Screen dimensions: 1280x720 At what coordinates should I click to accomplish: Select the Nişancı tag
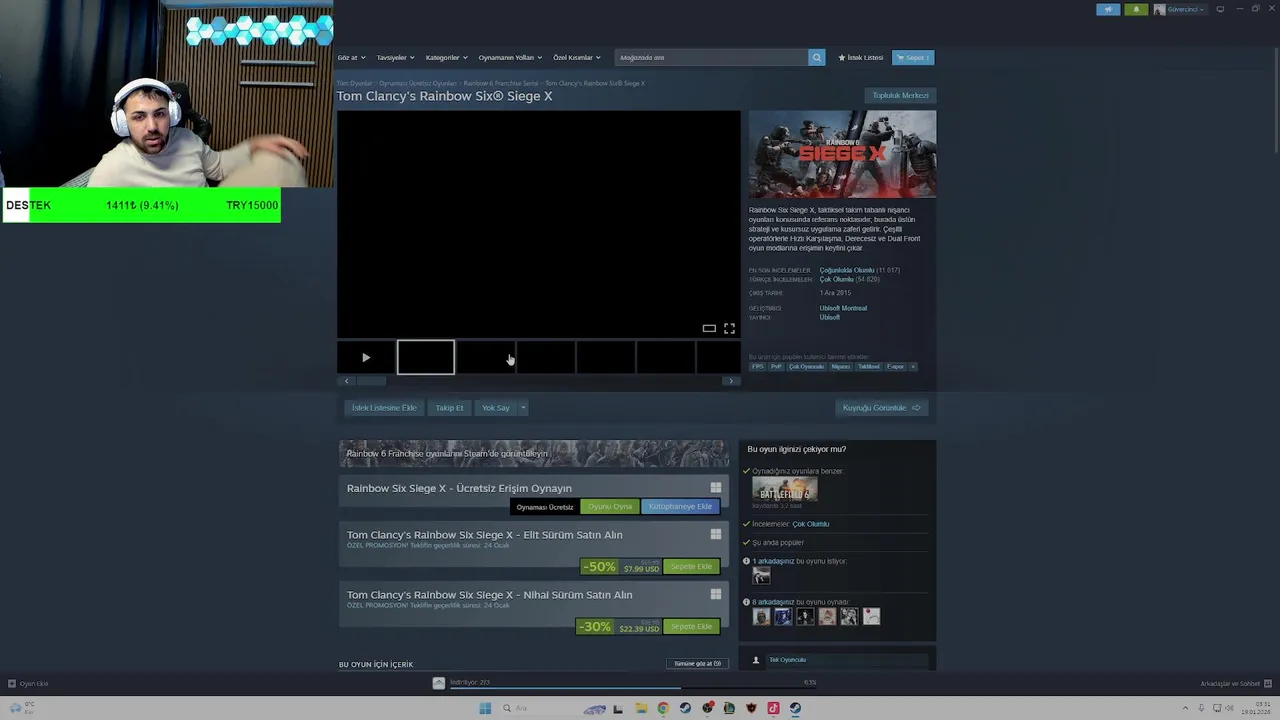click(841, 366)
